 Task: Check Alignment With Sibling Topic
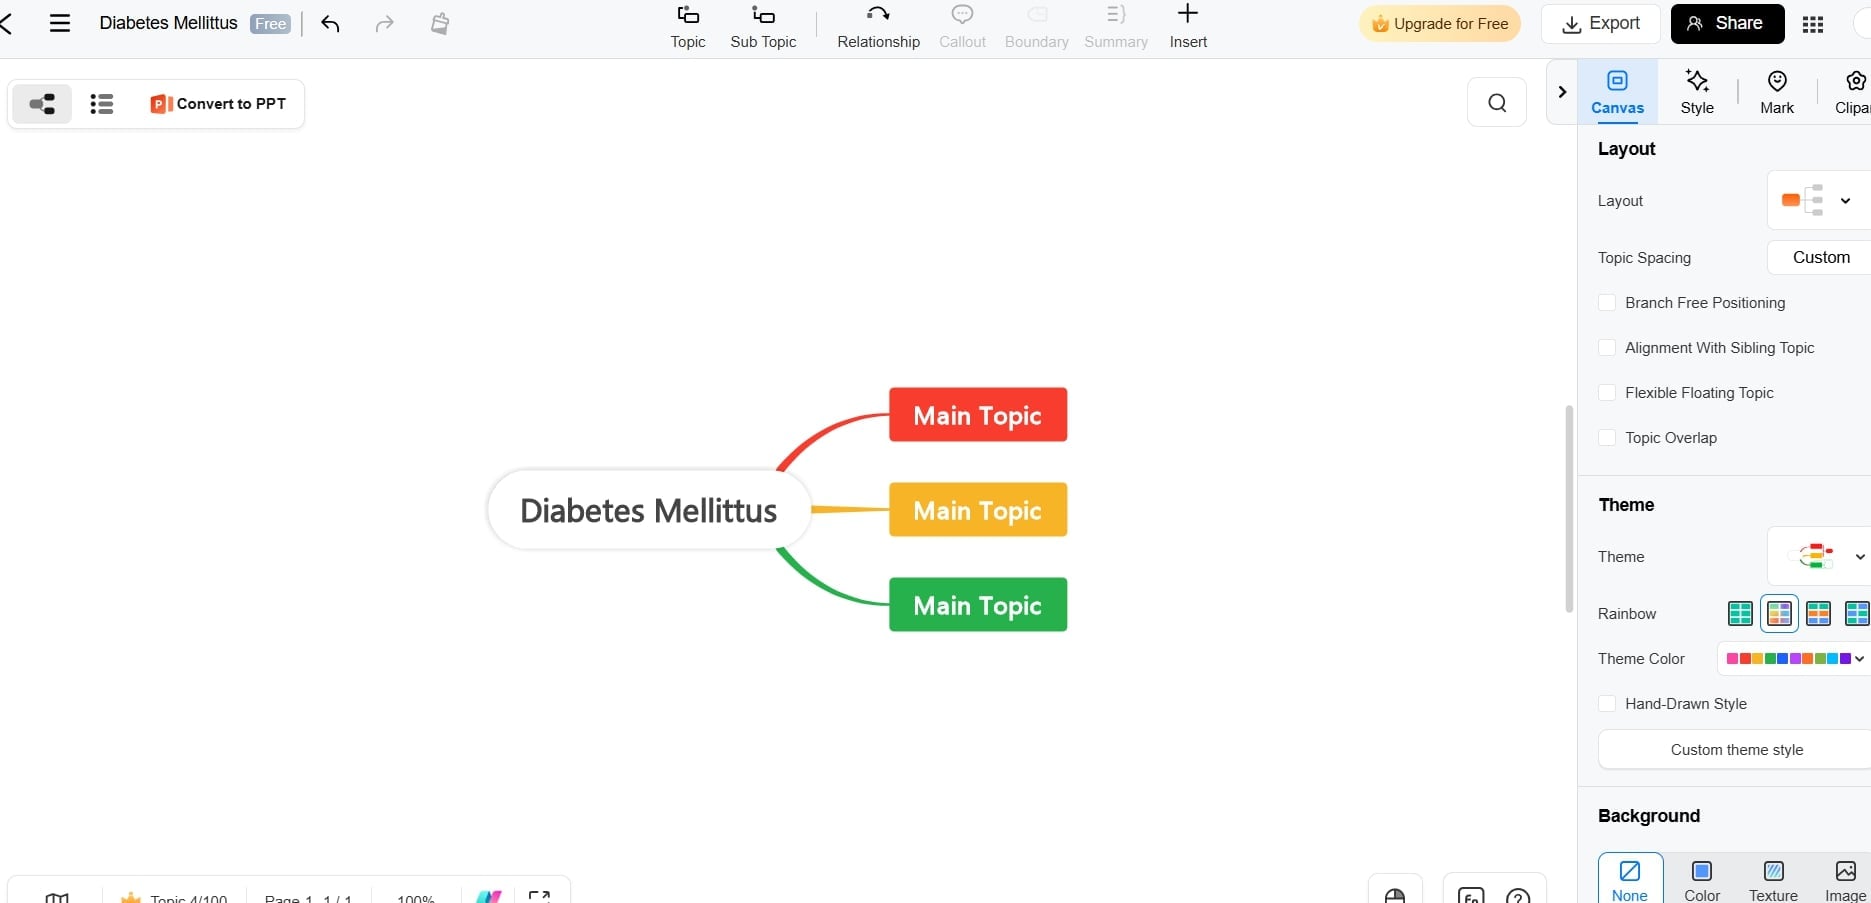pos(1608,347)
